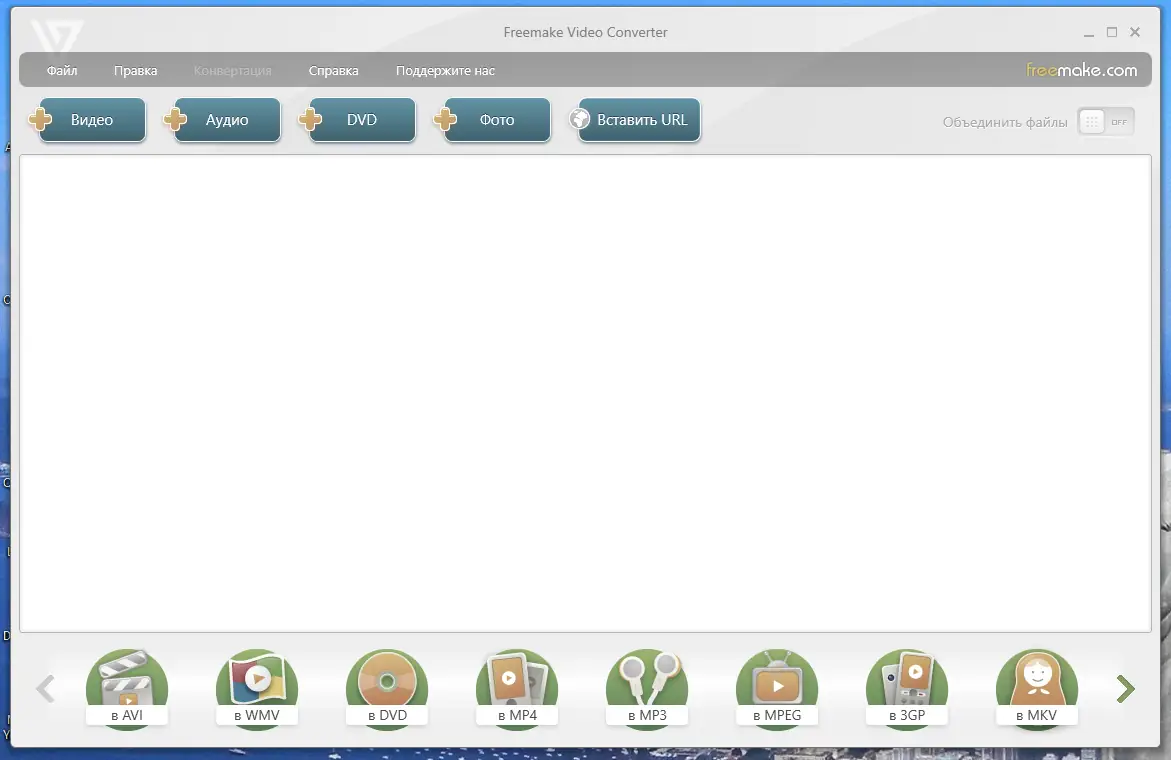This screenshot has width=1171, height=760.
Task: Open the Конвертация menu
Action: click(x=232, y=70)
